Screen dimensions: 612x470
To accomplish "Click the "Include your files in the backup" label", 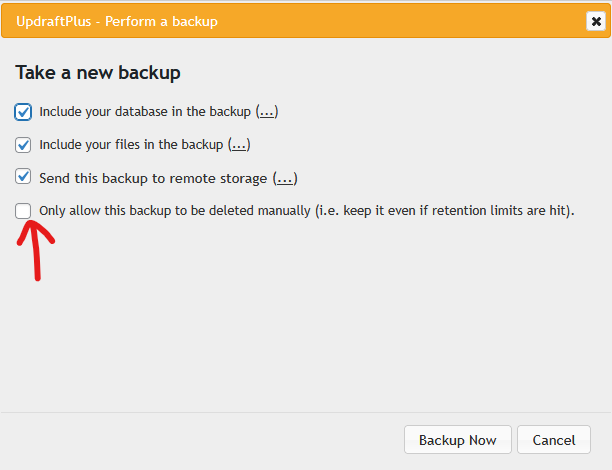I will point(132,145).
